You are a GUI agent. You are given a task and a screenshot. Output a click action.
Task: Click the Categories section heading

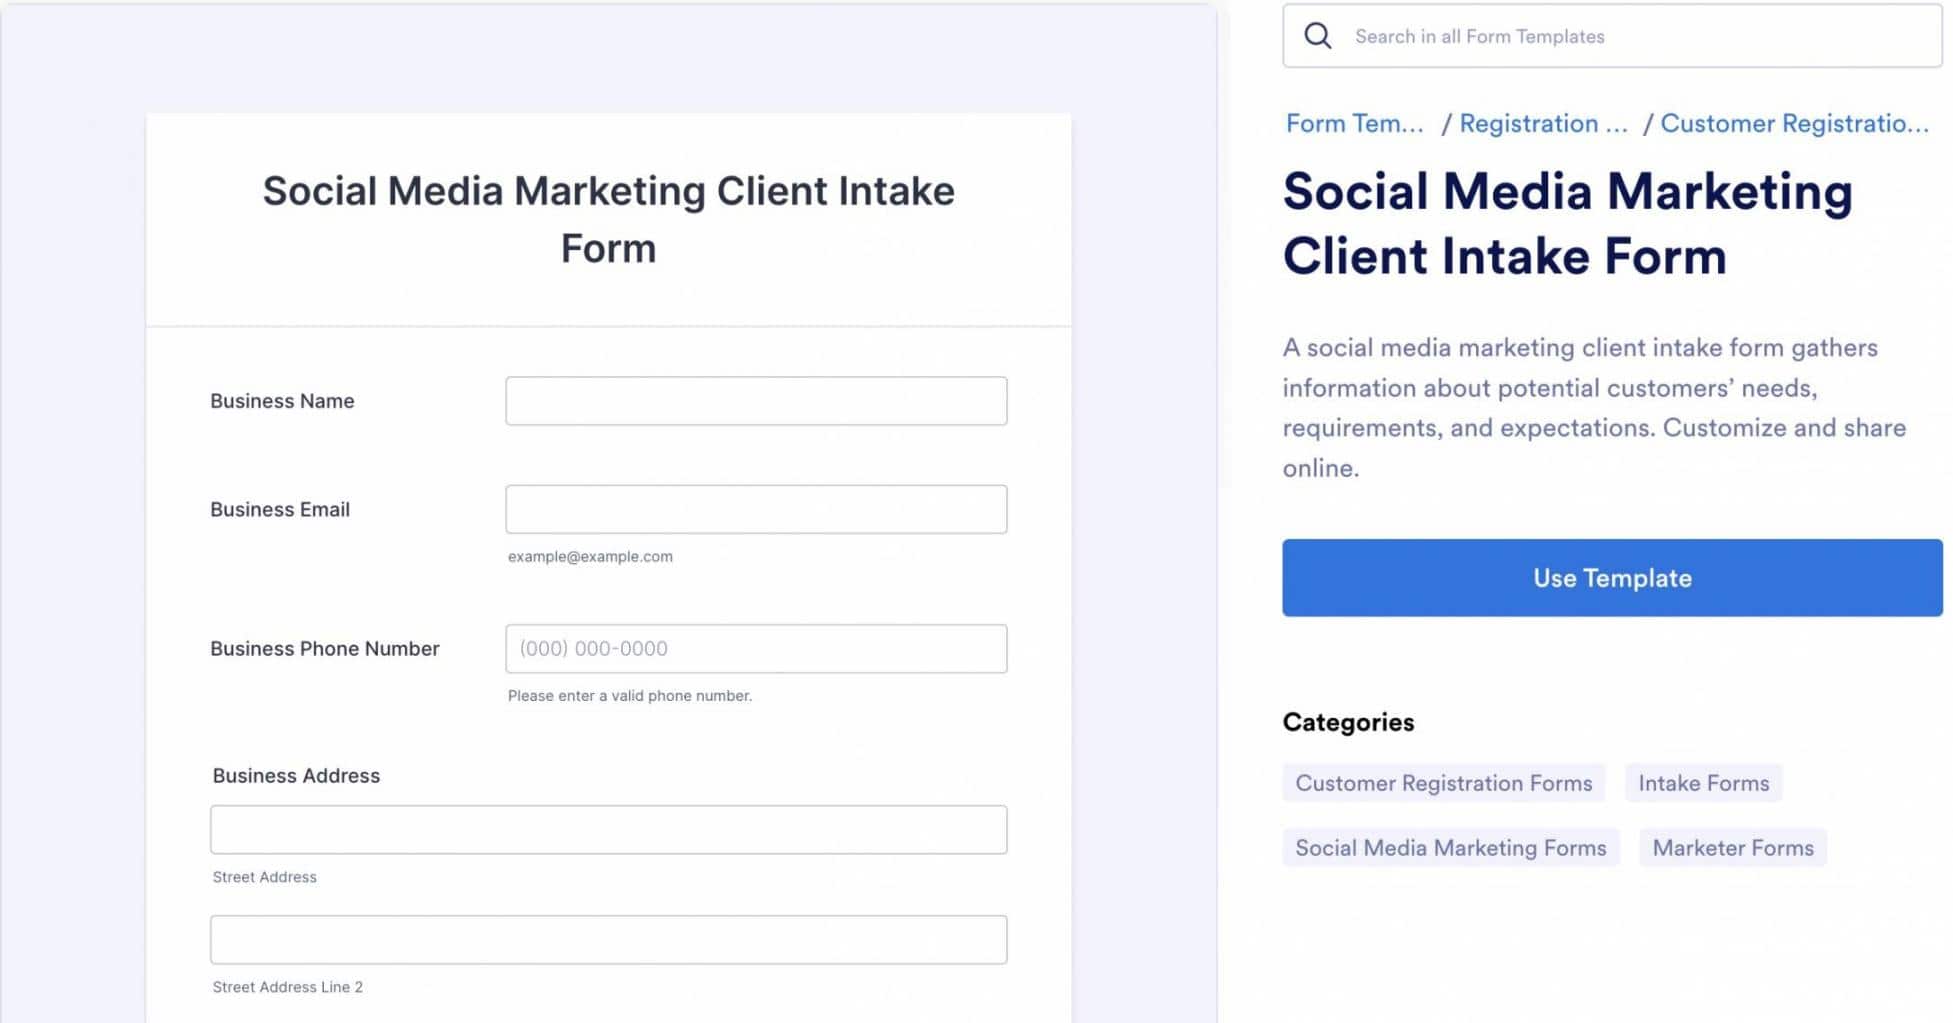coord(1348,722)
